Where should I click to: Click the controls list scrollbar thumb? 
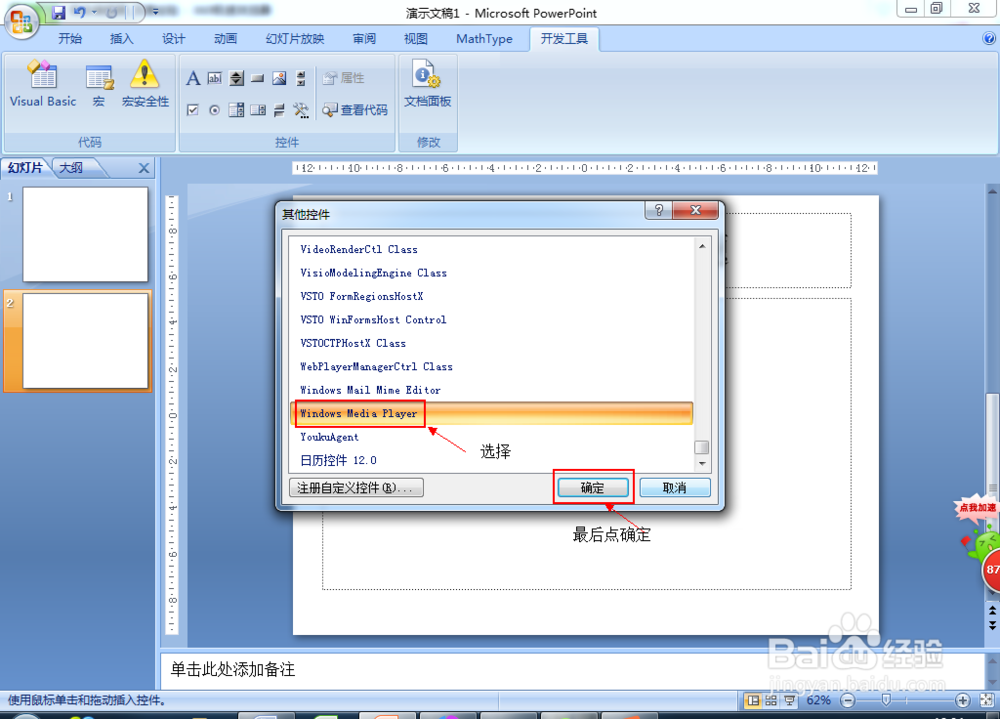click(x=702, y=447)
